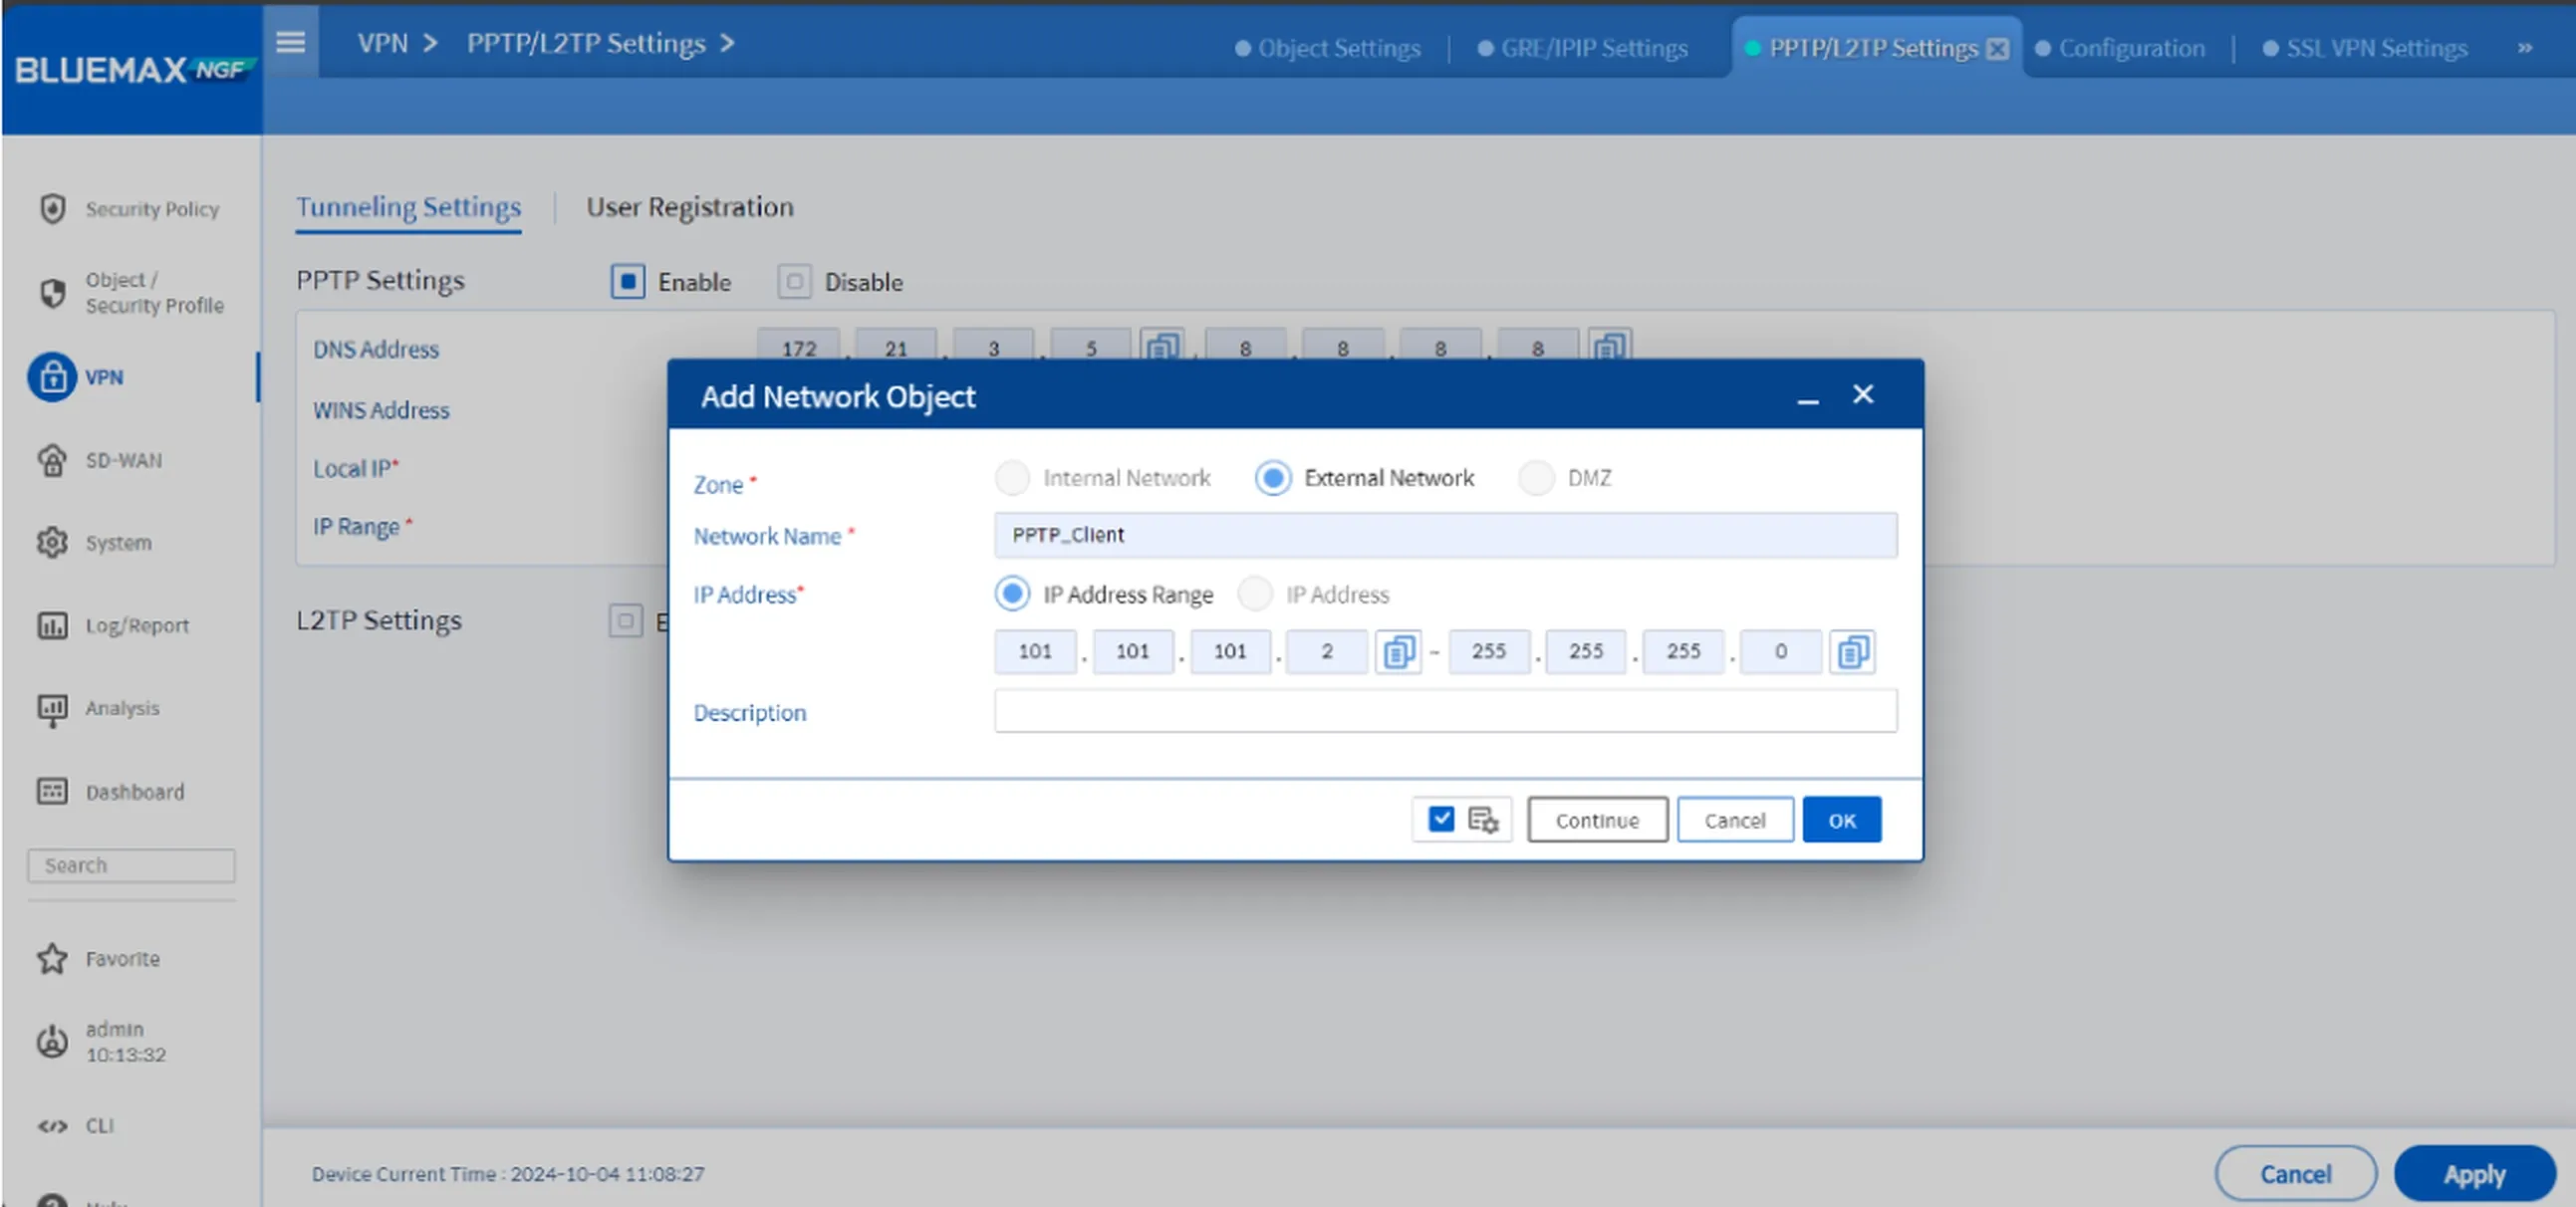2576x1207 pixels.
Task: Open GRE/IPIP Settings tab
Action: (1582, 48)
